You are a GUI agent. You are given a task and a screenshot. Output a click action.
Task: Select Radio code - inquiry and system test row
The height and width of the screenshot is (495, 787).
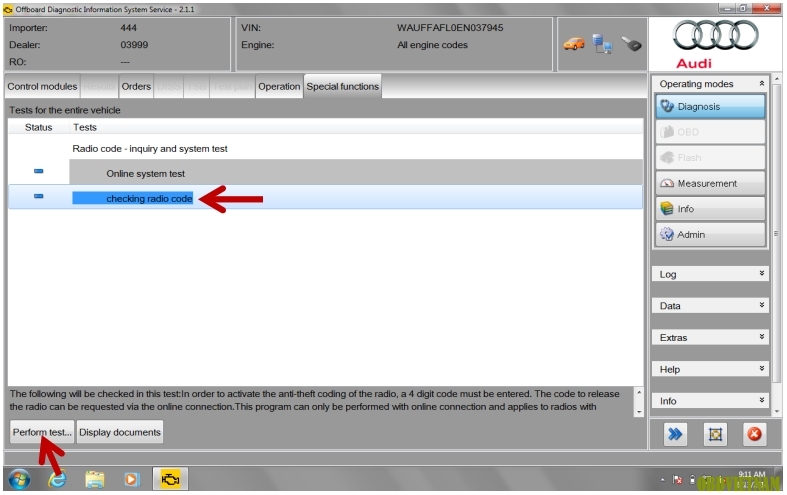pyautogui.click(x=325, y=149)
